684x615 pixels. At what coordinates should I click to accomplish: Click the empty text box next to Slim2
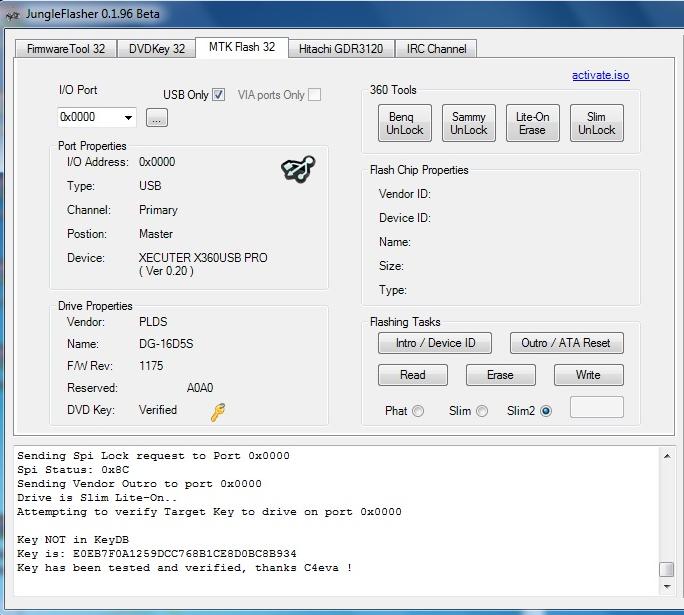point(597,407)
